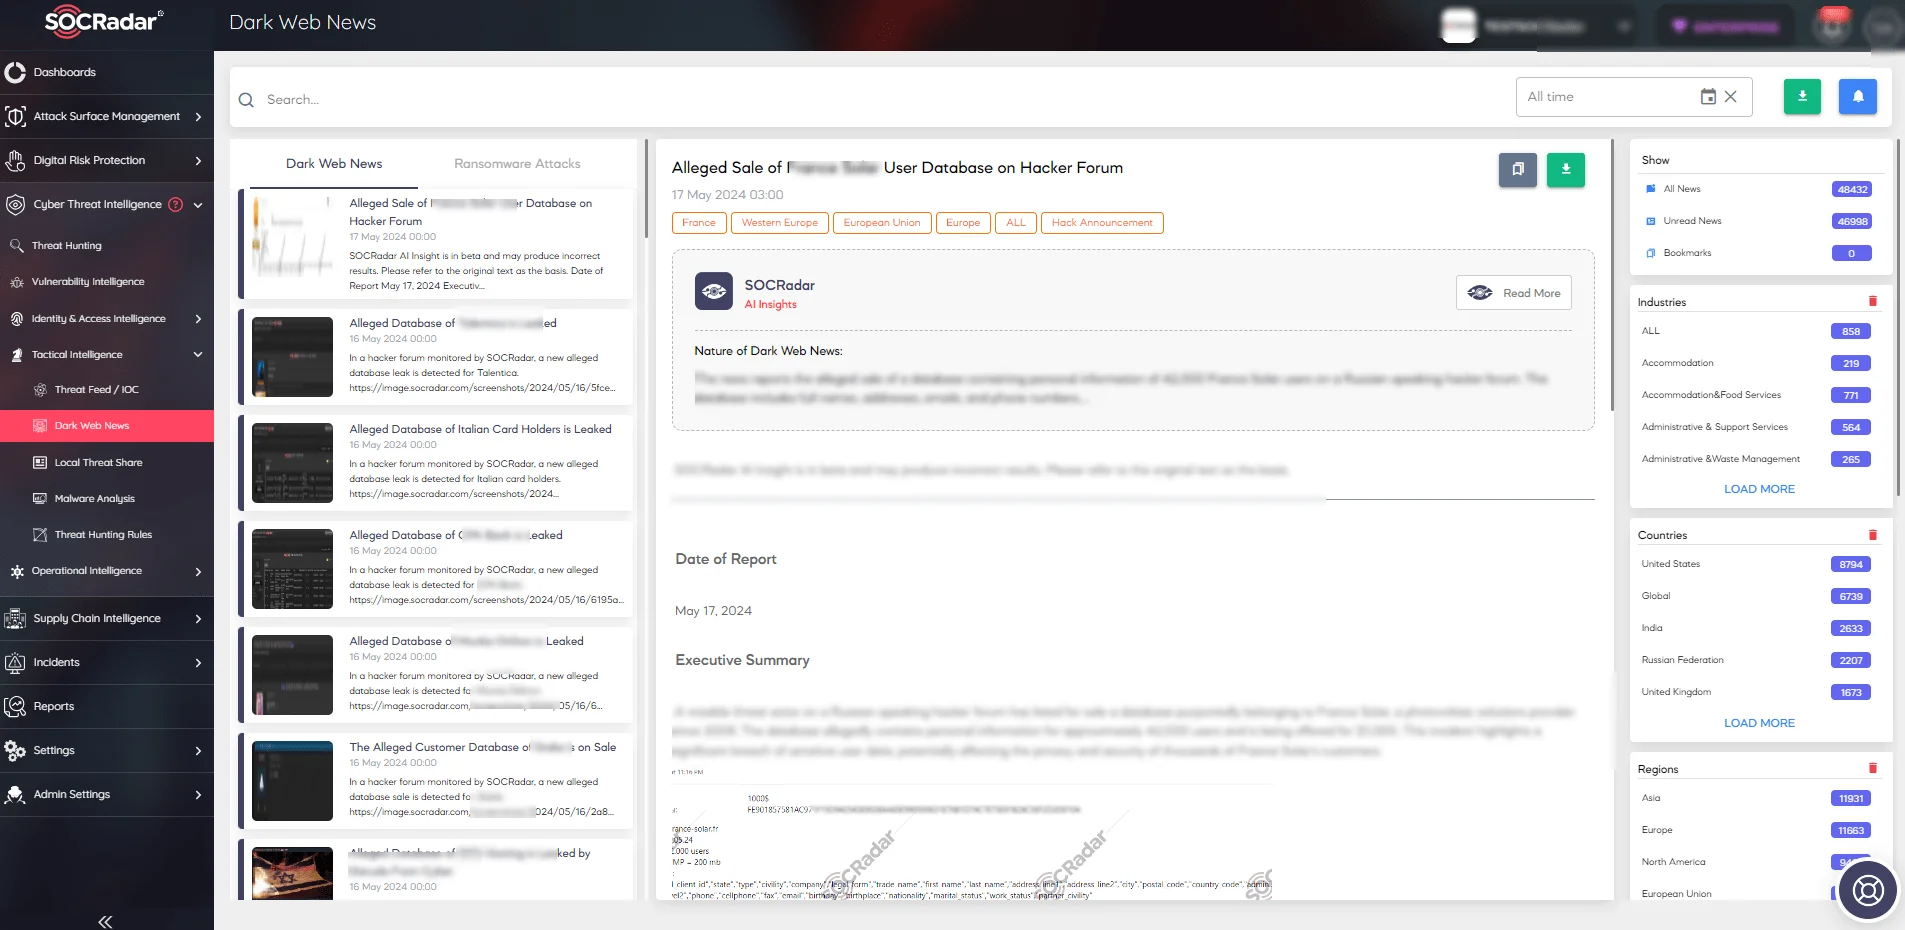Clear Countries filter with red trash icon
The image size is (1905, 930).
pyautogui.click(x=1873, y=535)
